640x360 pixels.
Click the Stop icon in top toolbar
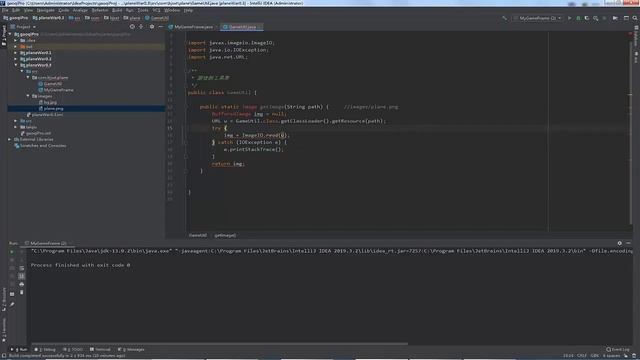click(604, 18)
